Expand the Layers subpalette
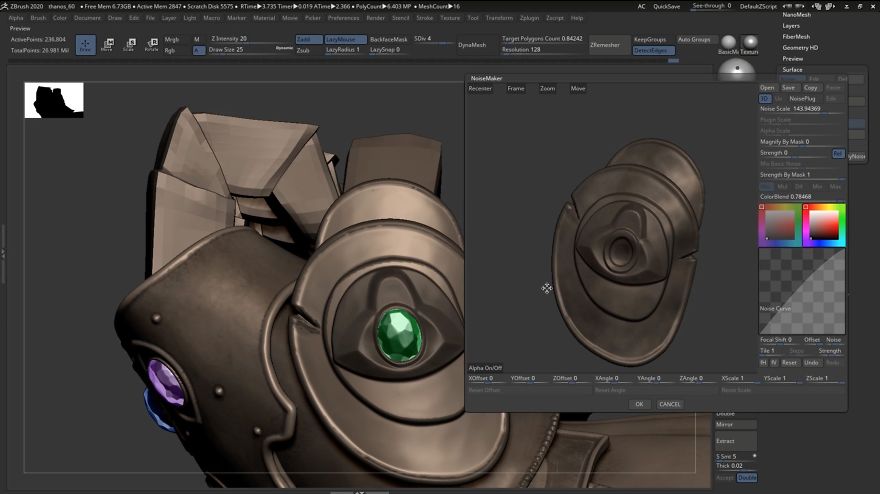The height and width of the screenshot is (494, 880). [791, 26]
